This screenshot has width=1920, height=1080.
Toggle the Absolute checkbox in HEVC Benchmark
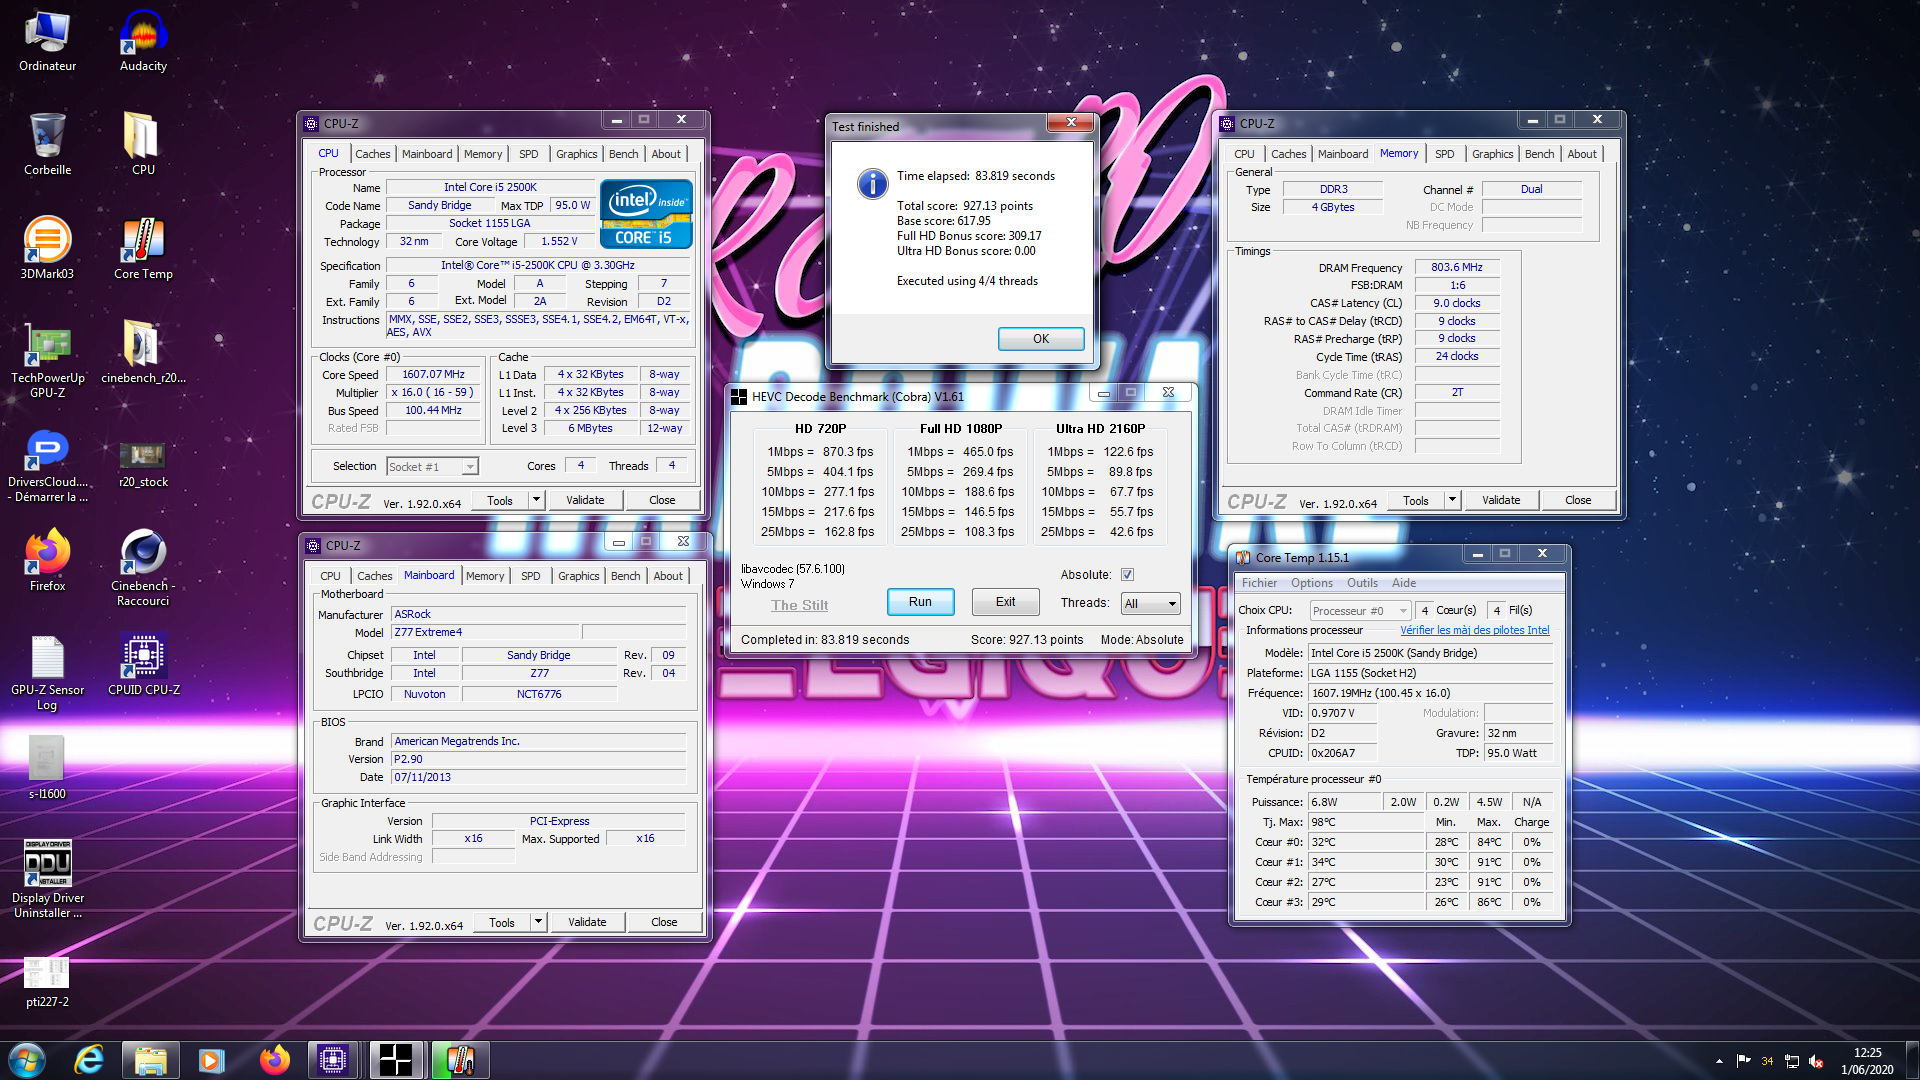[1127, 575]
